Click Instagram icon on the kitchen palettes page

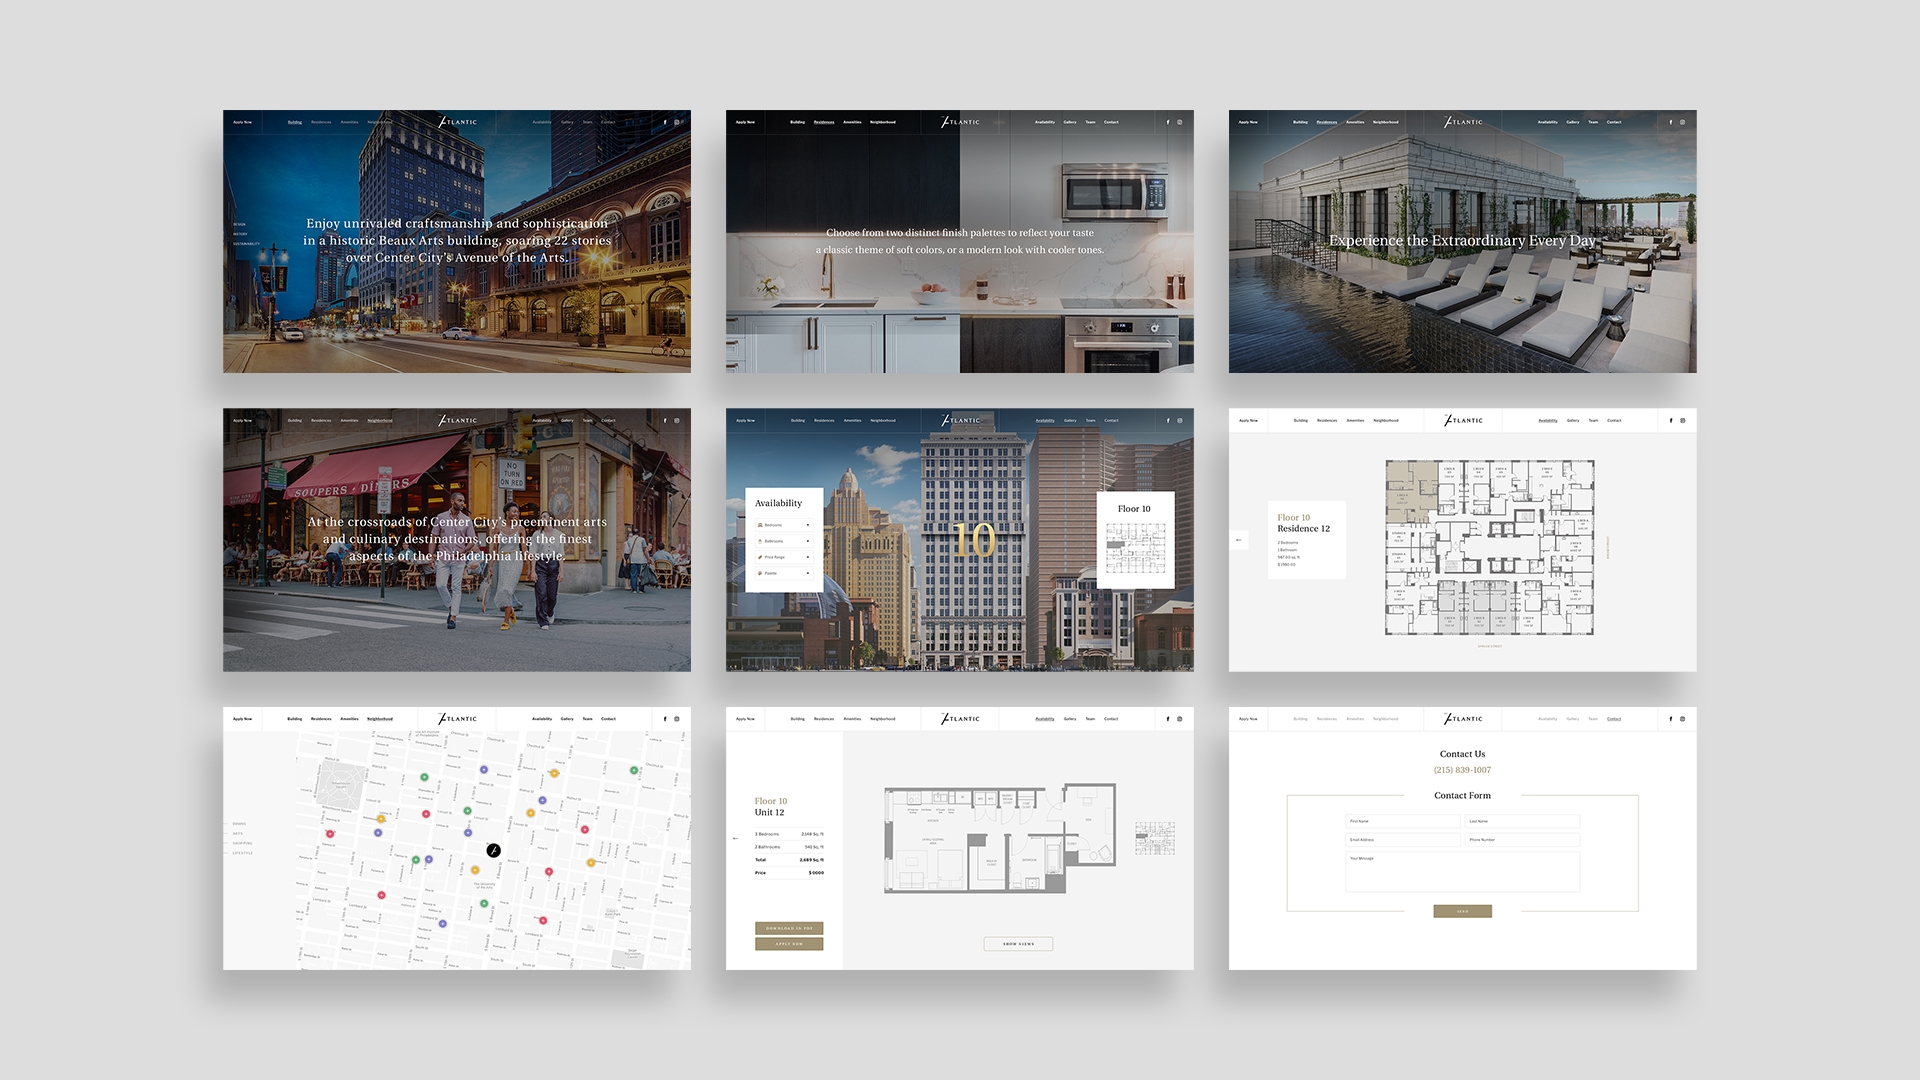1180,123
